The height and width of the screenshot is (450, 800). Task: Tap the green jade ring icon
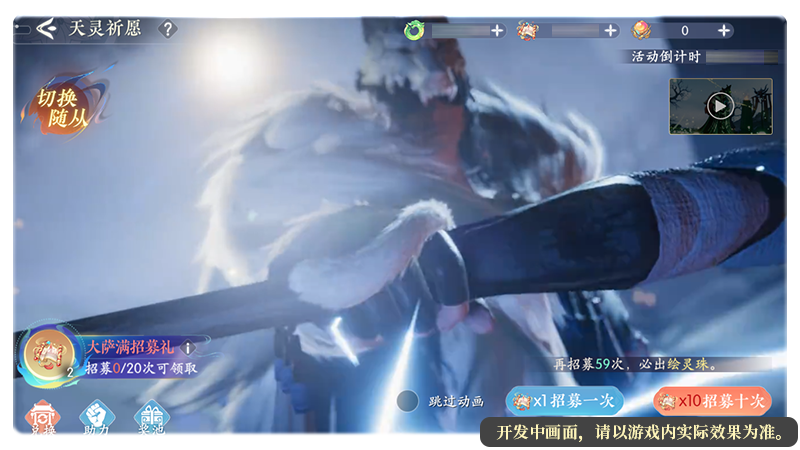[414, 31]
